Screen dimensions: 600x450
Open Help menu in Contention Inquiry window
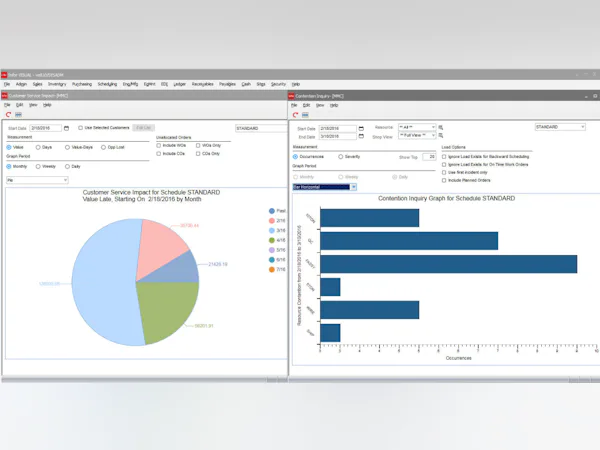tap(334, 105)
